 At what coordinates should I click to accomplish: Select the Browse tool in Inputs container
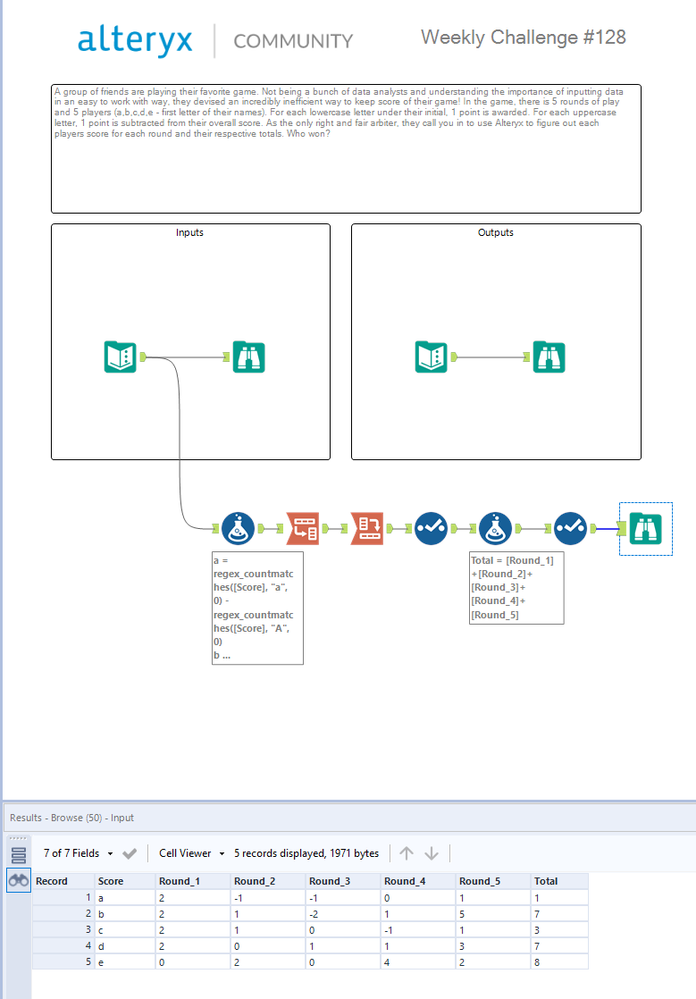249,357
